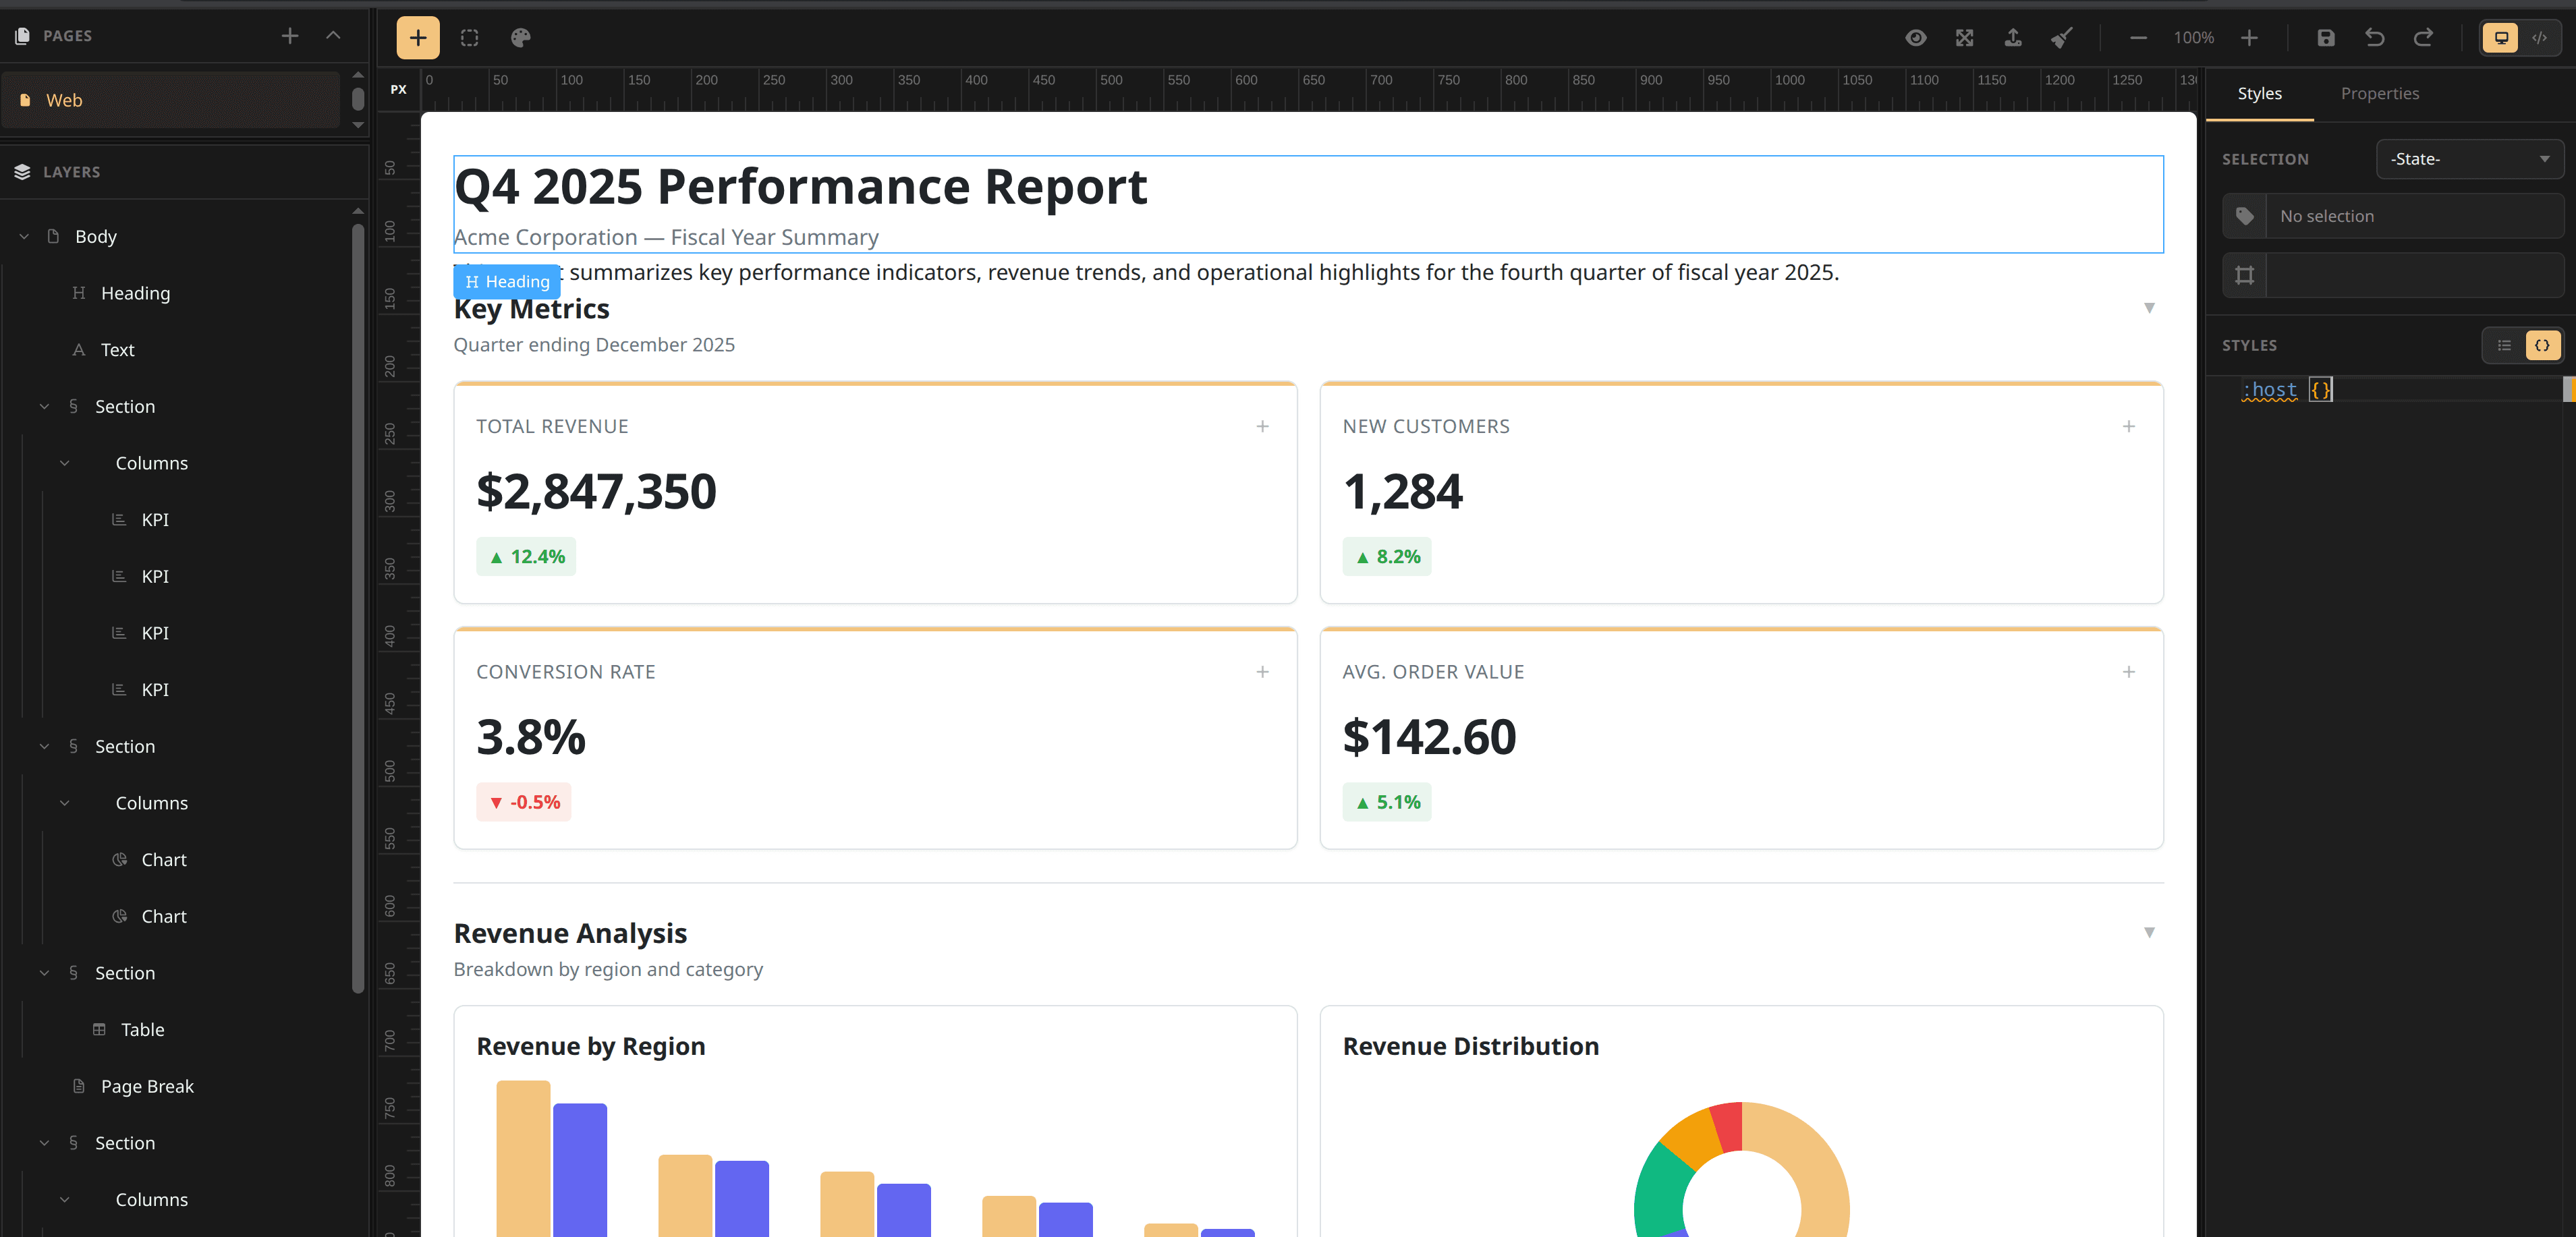2576x1237 pixels.
Task: Toggle preview mode with the eye icon
Action: (1915, 38)
